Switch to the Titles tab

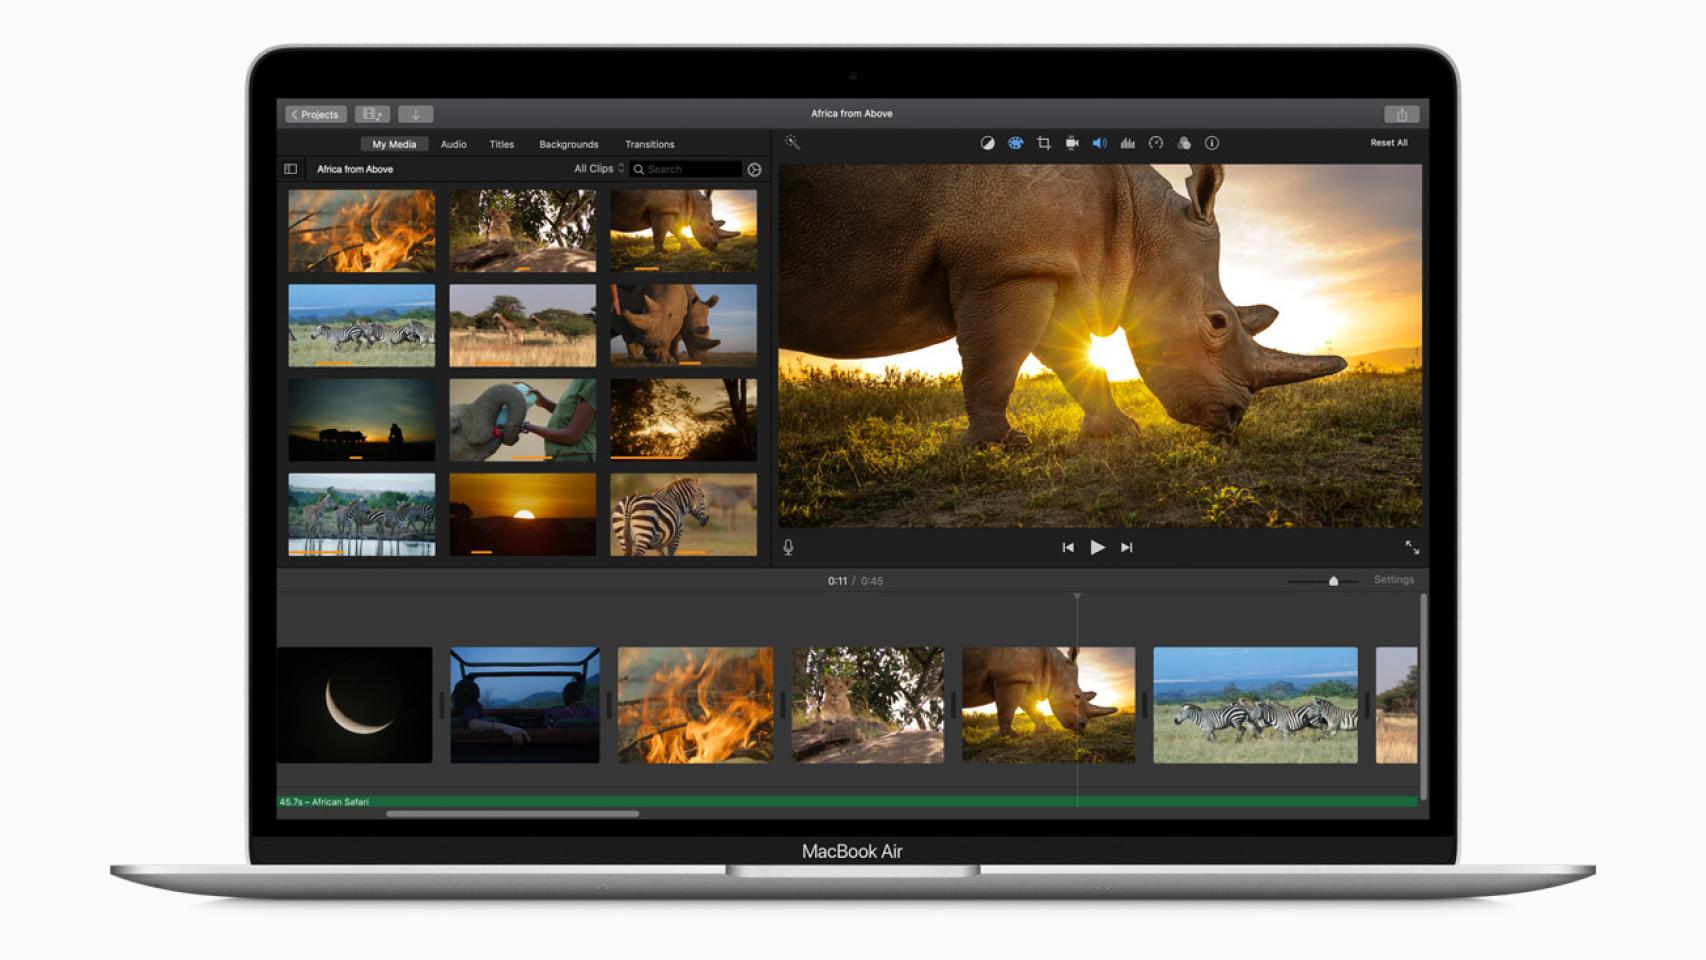pyautogui.click(x=501, y=144)
